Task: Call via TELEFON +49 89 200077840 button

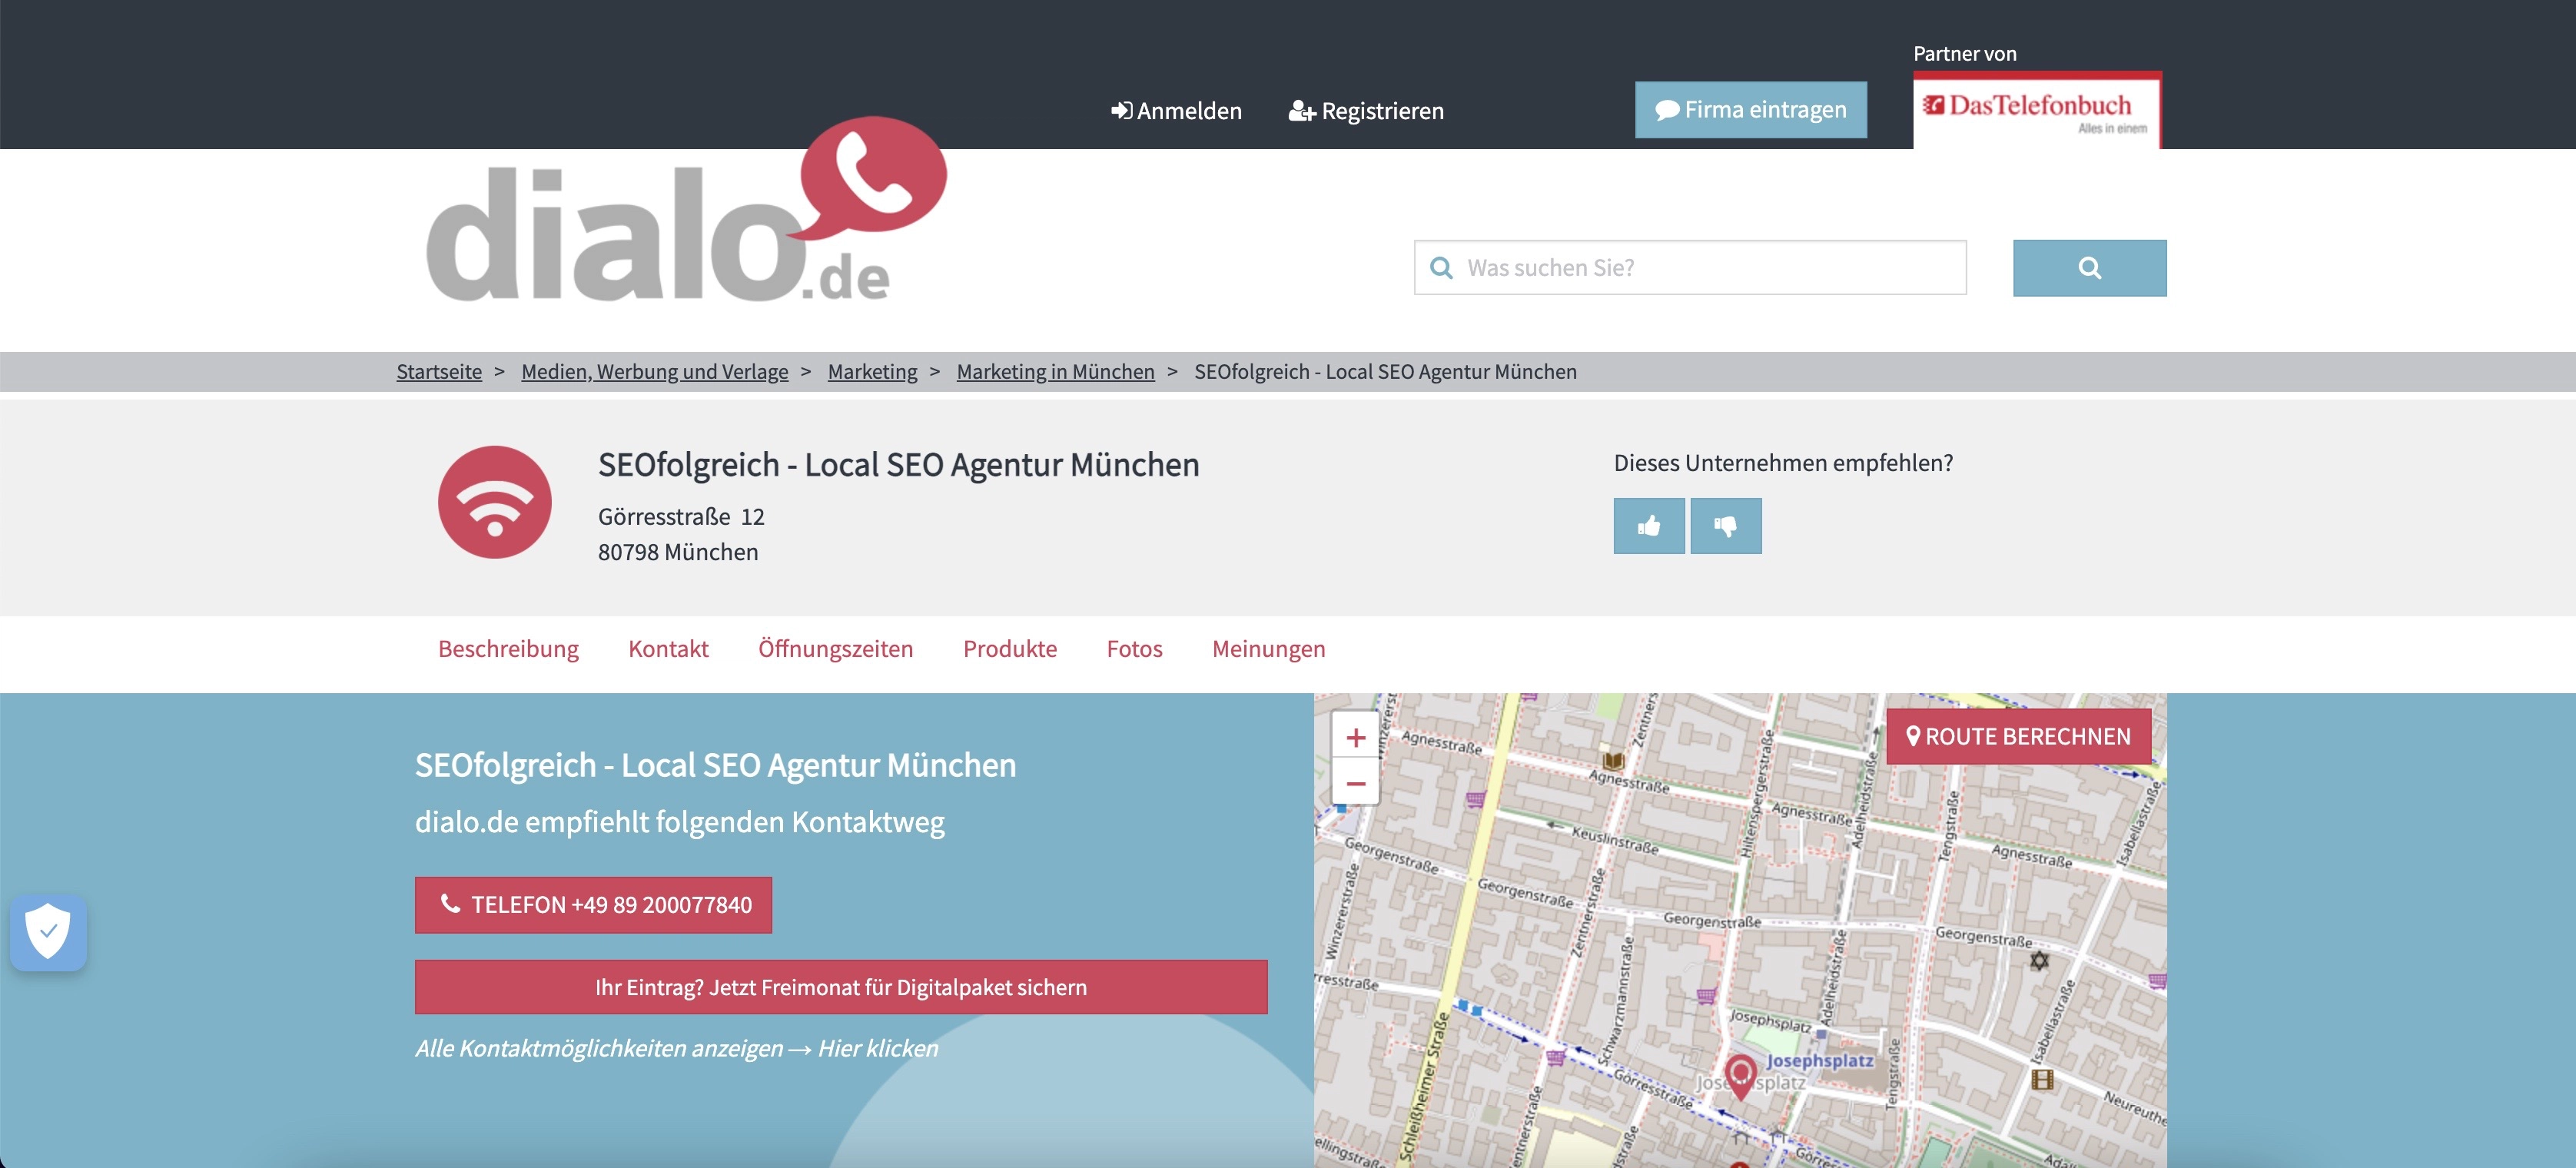Action: 593,905
